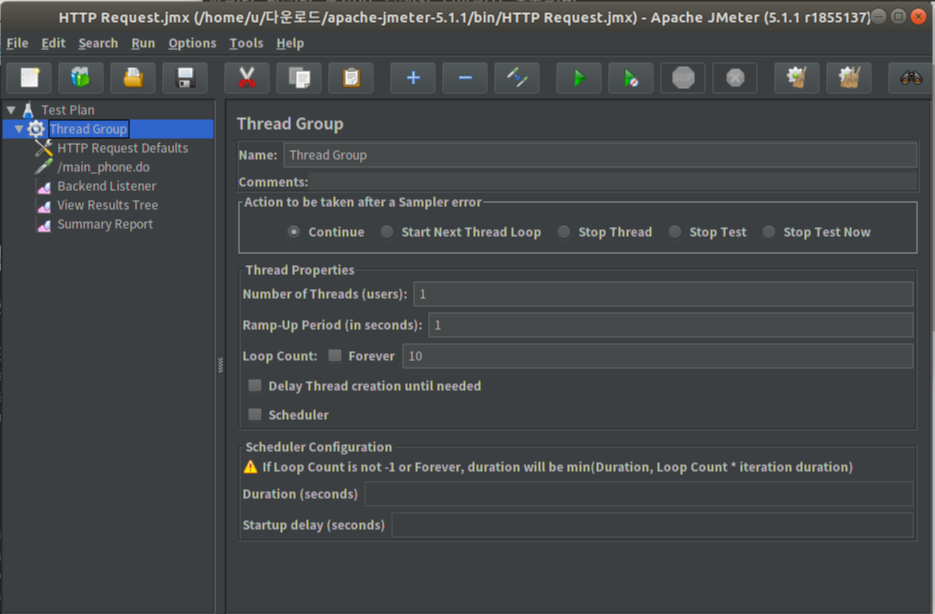Enable the Forever loop checkbox
This screenshot has height=614, width=935.
[x=335, y=356]
